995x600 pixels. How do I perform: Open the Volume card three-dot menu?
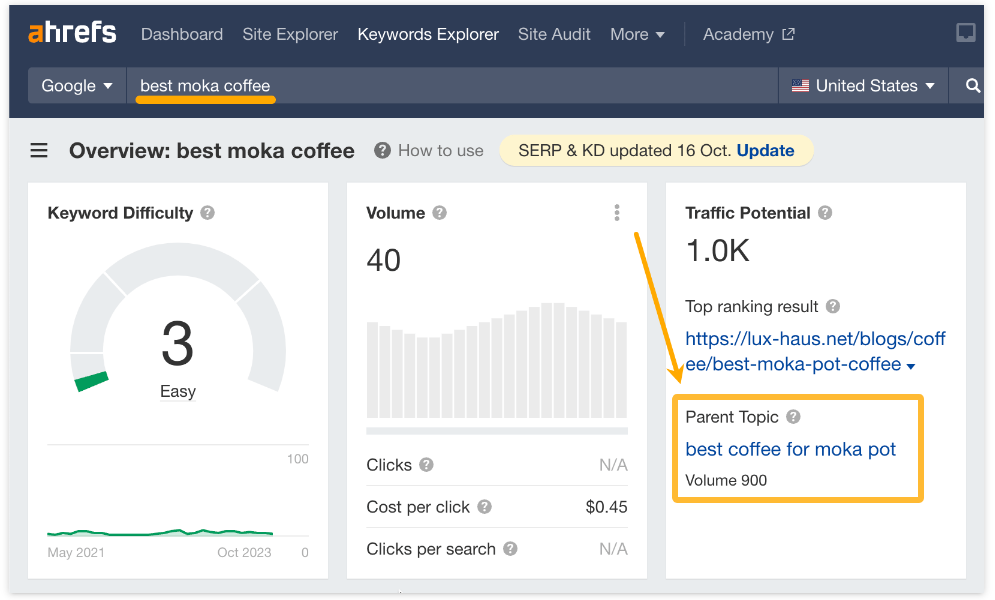click(x=617, y=212)
